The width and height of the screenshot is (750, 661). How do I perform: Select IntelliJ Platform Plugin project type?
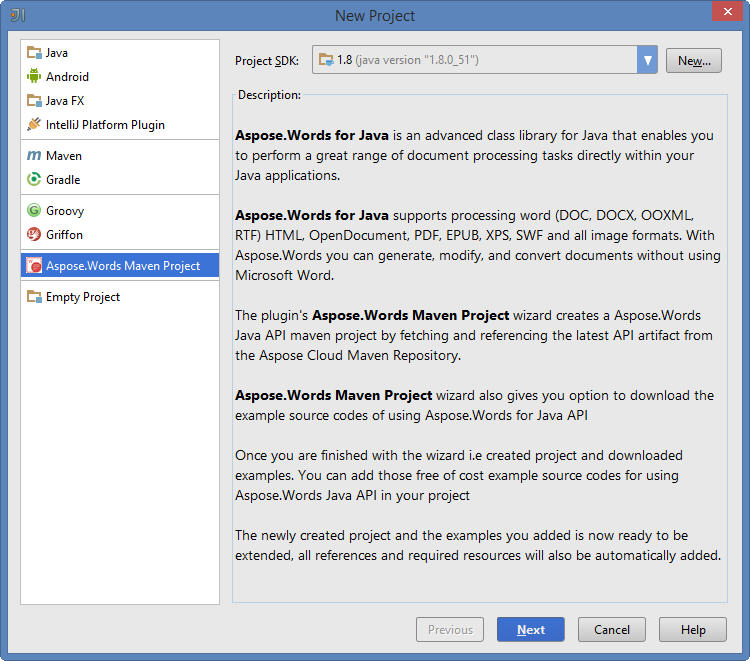point(105,125)
